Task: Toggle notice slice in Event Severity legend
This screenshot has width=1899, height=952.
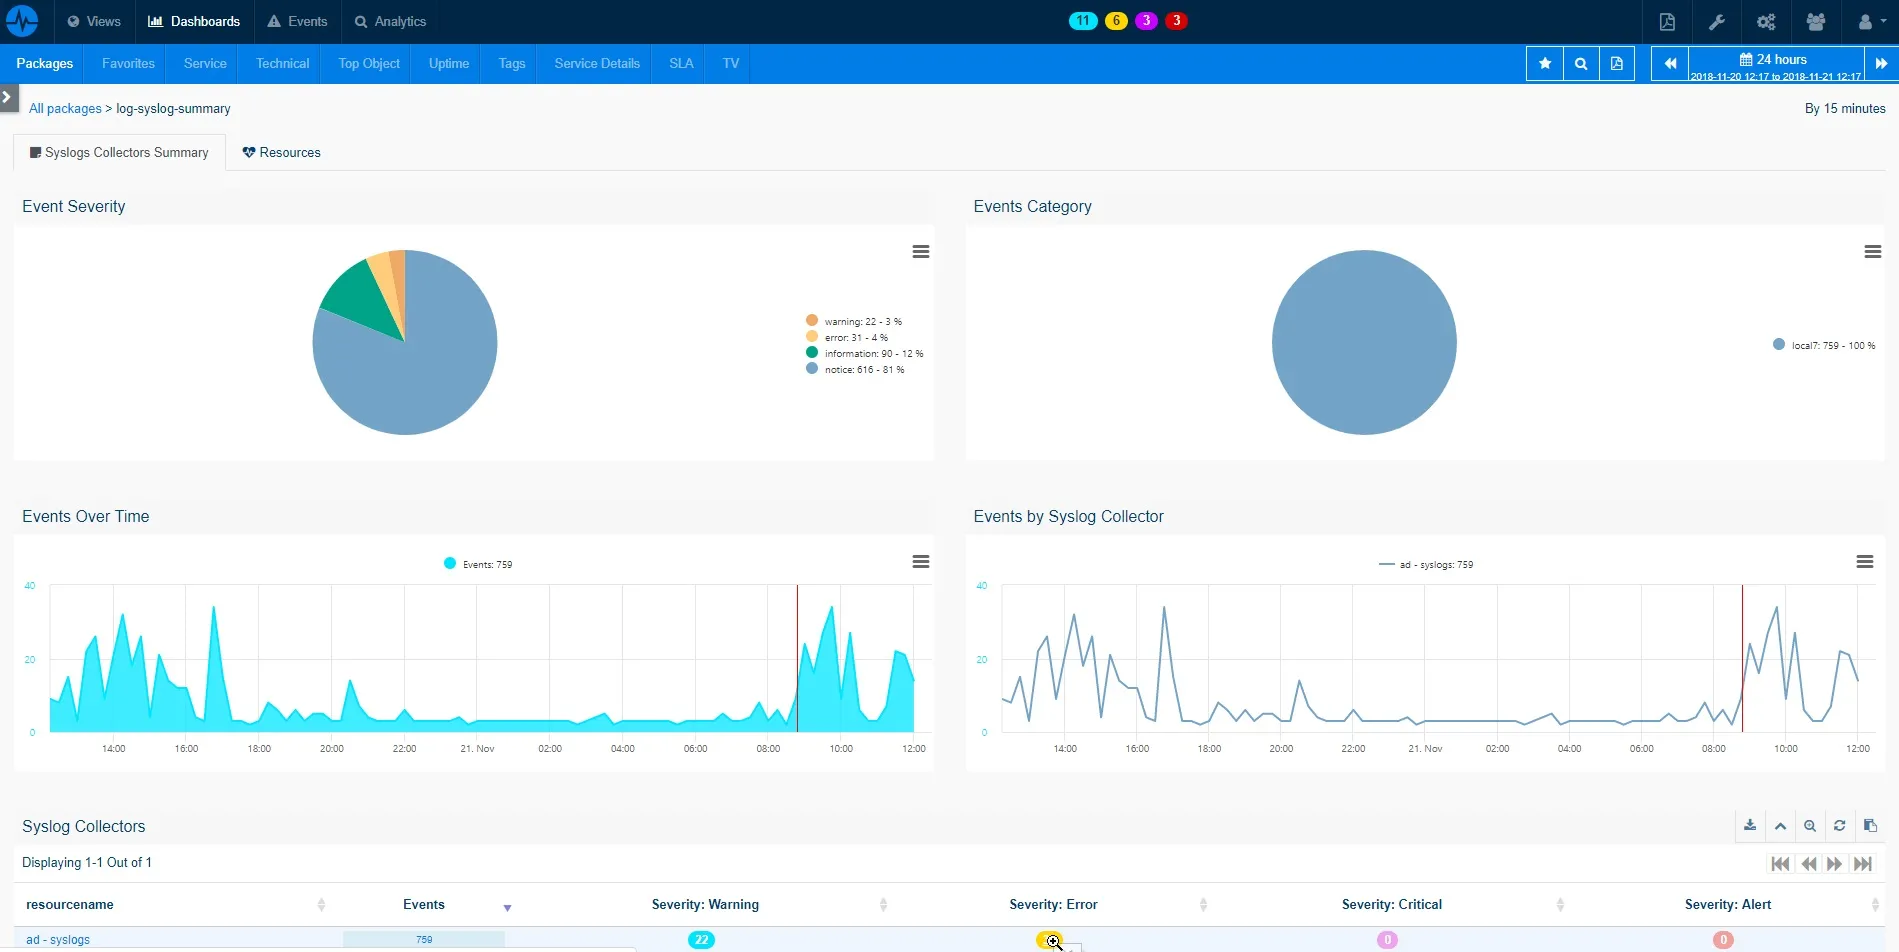Action: click(863, 370)
